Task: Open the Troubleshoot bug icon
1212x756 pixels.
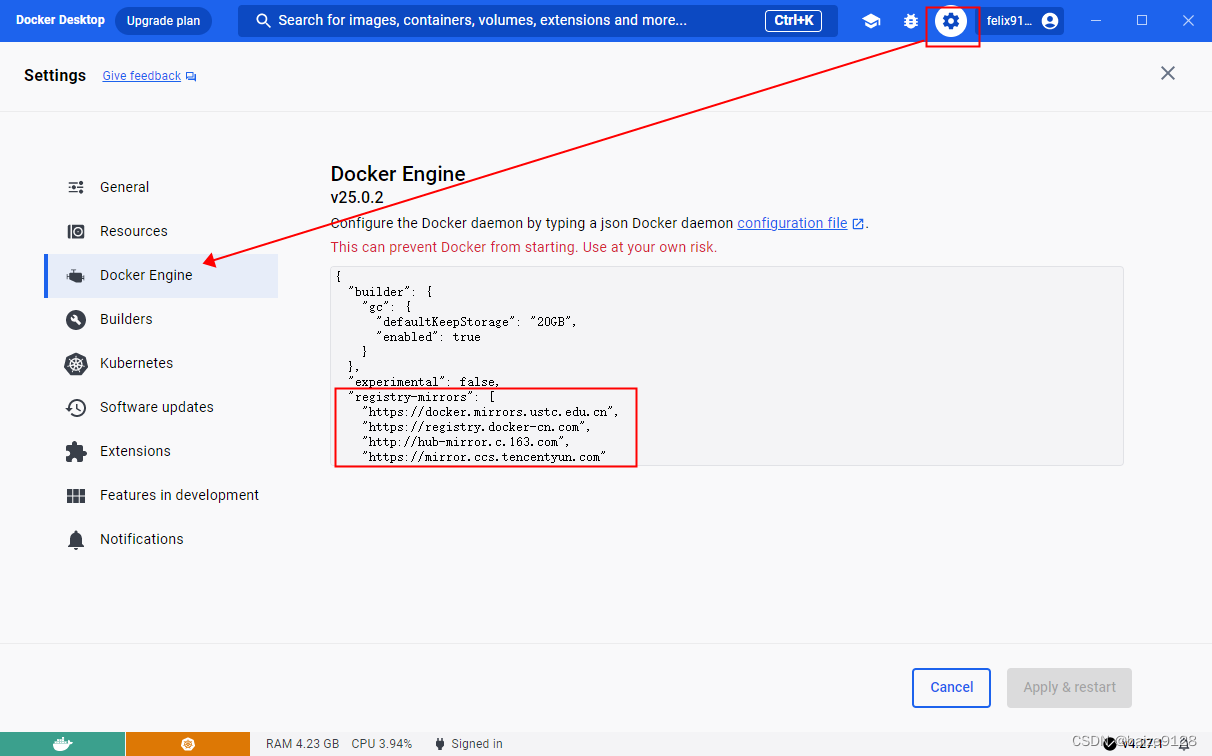Action: pyautogui.click(x=911, y=21)
